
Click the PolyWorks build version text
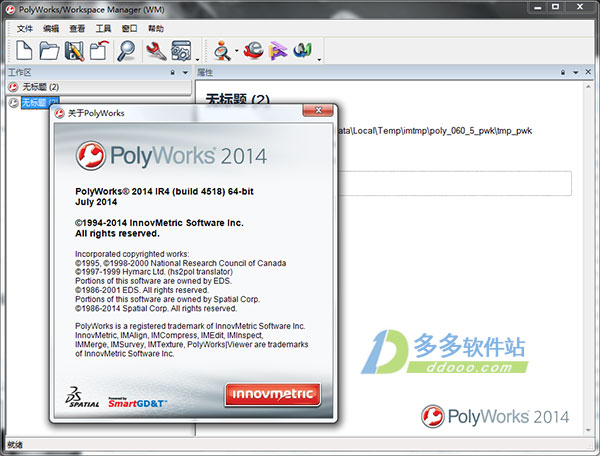[x=164, y=191]
